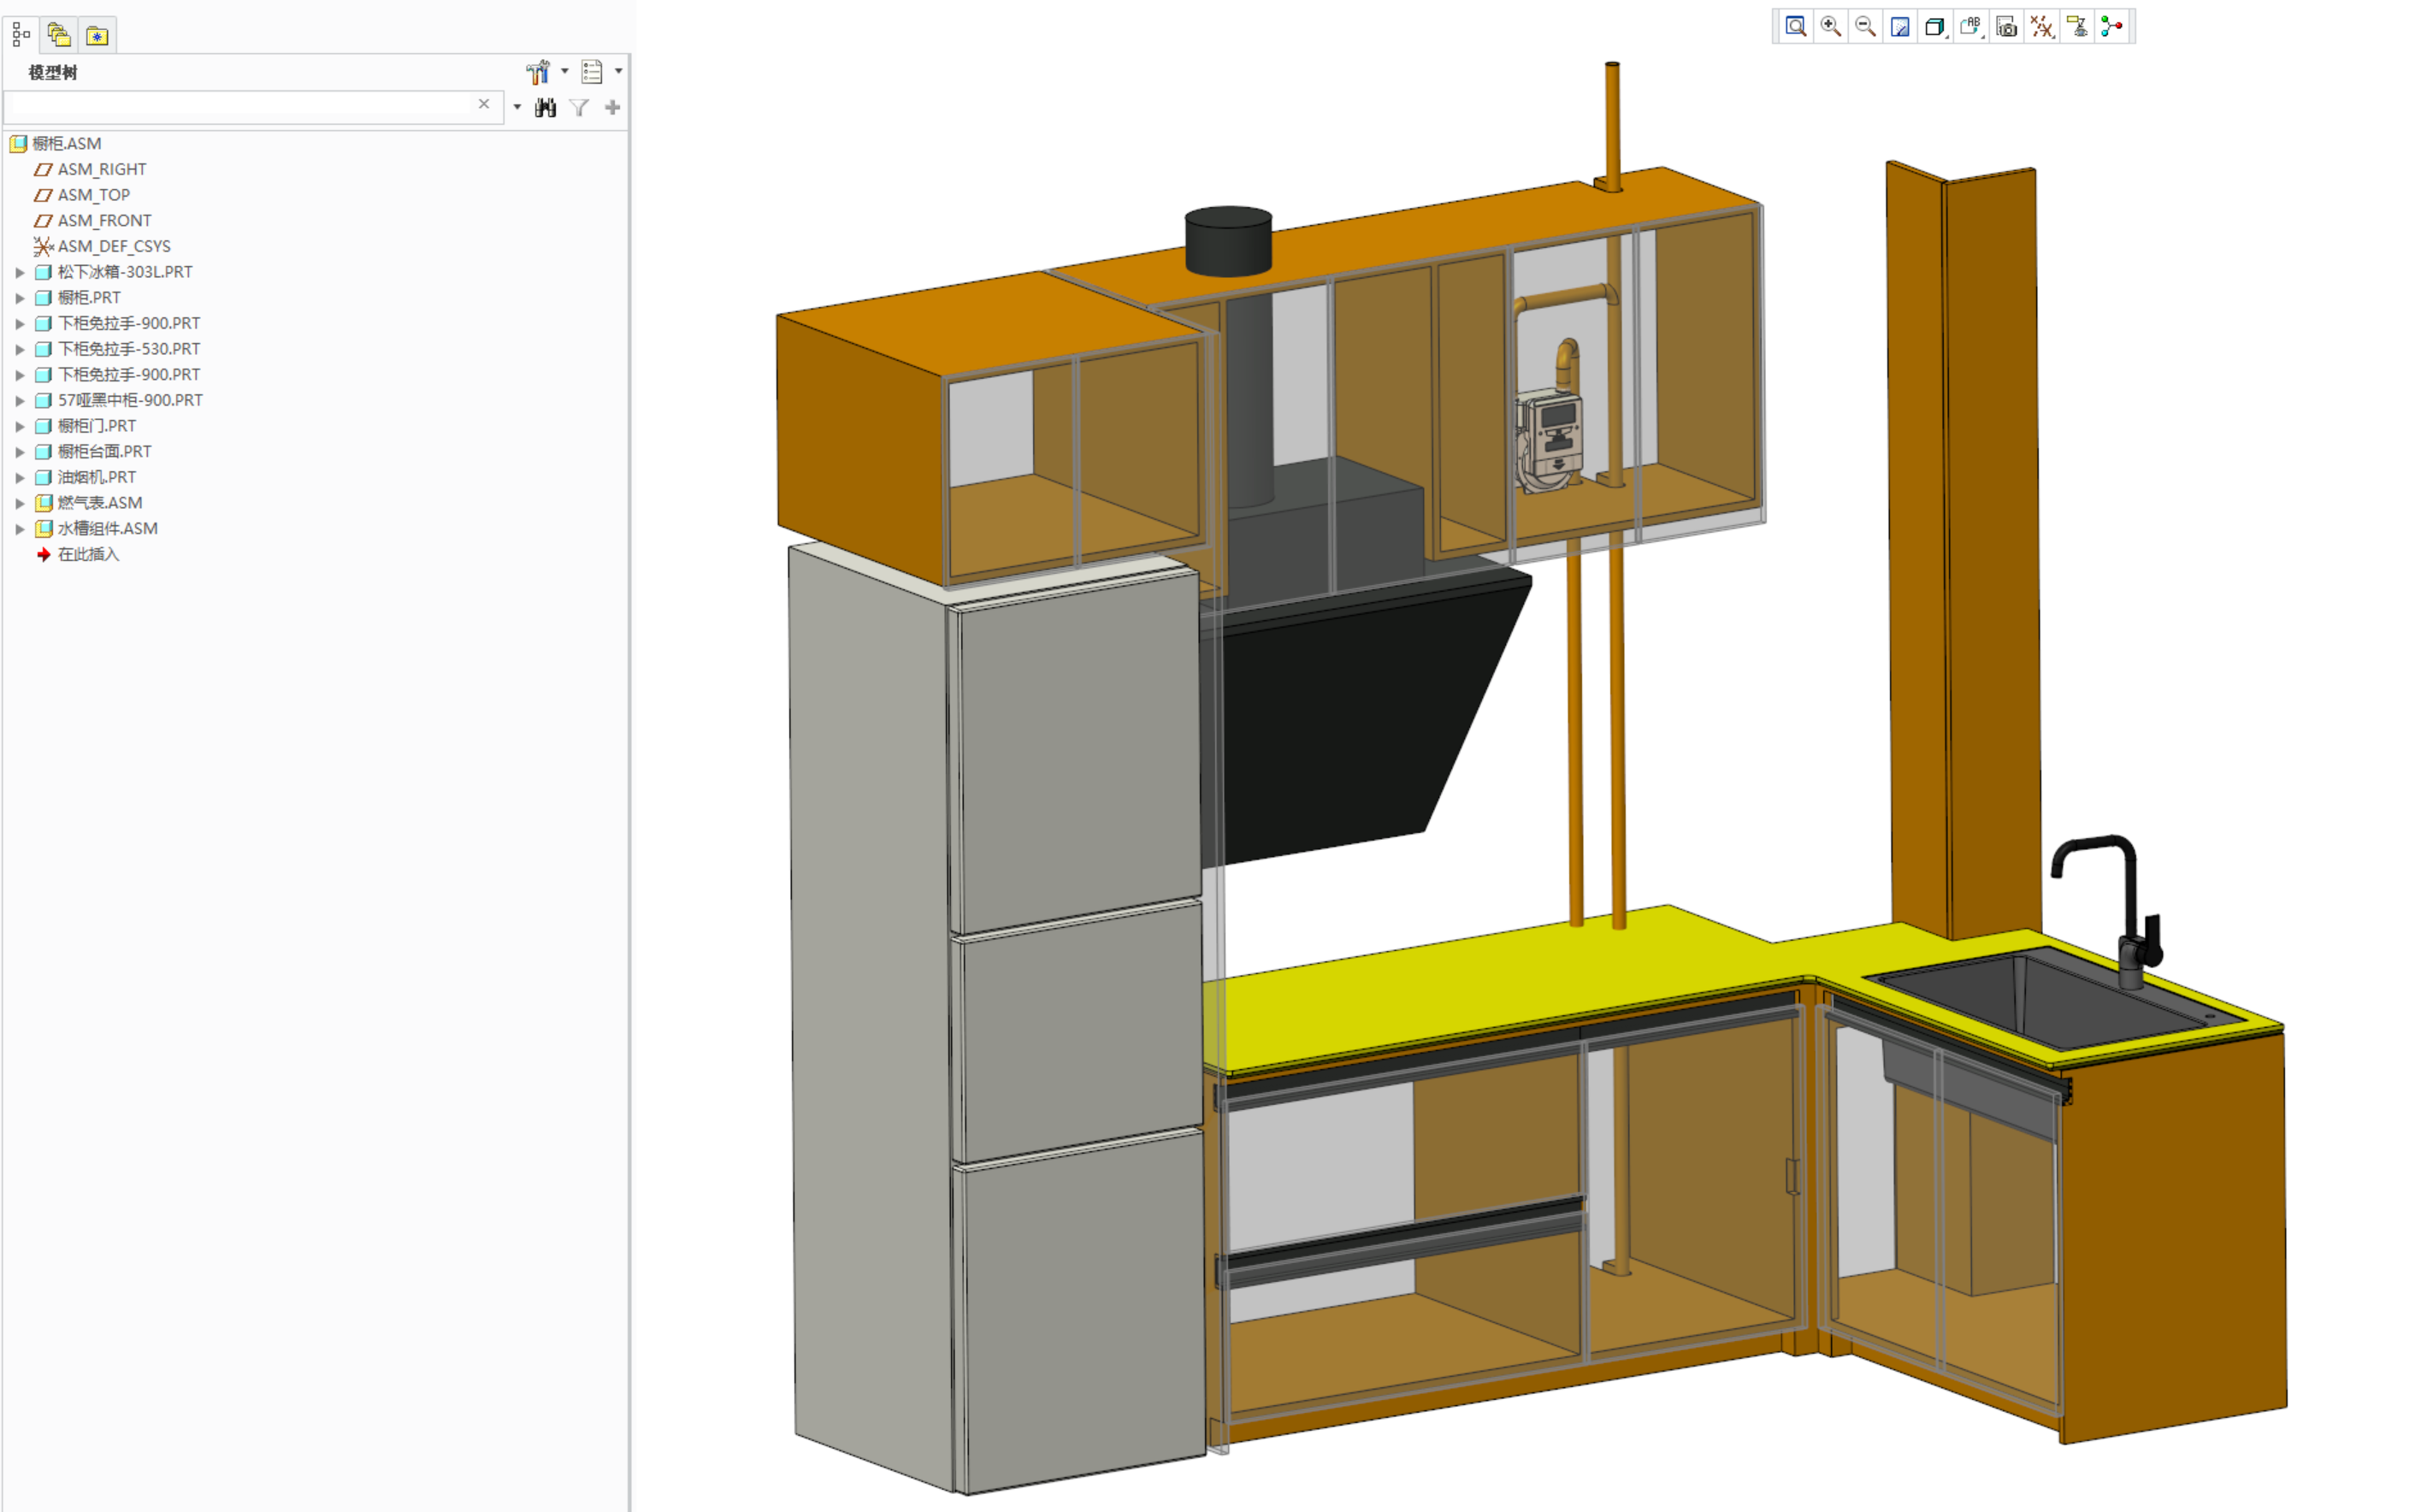The image size is (2427, 1512).
Task: Toggle annotation display icon
Action: [2076, 27]
